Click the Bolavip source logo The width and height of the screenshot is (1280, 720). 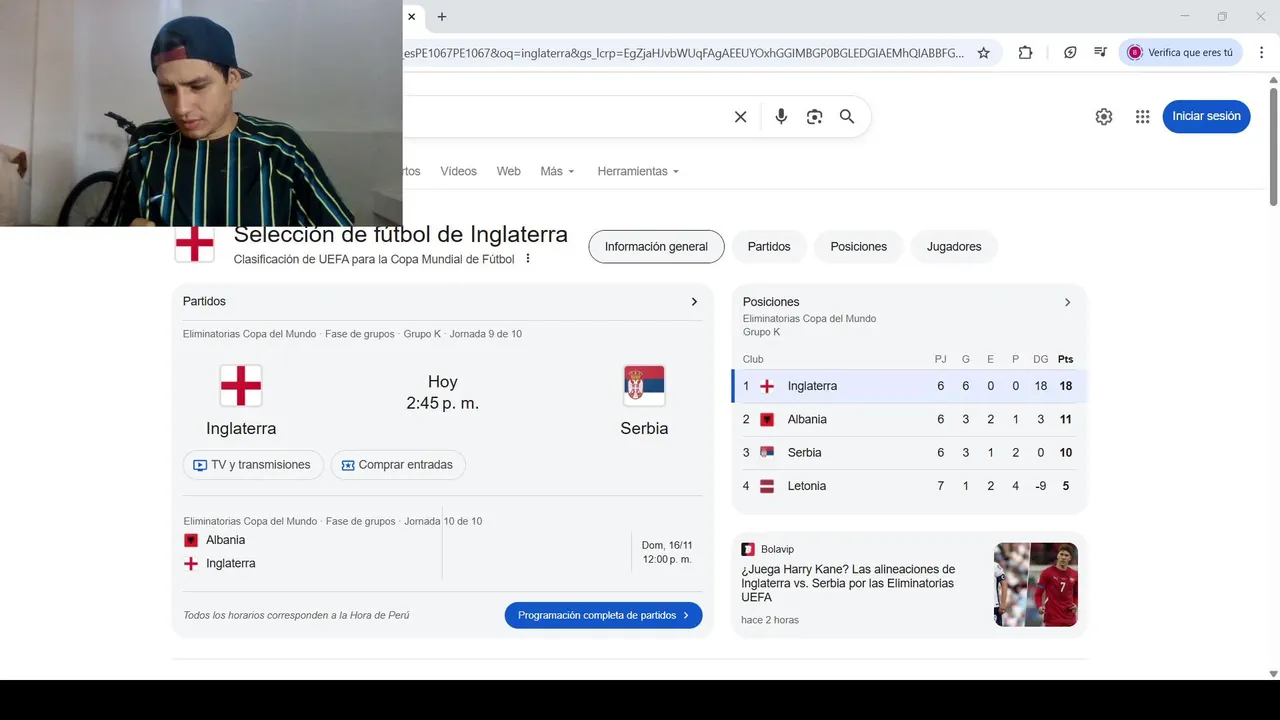[748, 549]
